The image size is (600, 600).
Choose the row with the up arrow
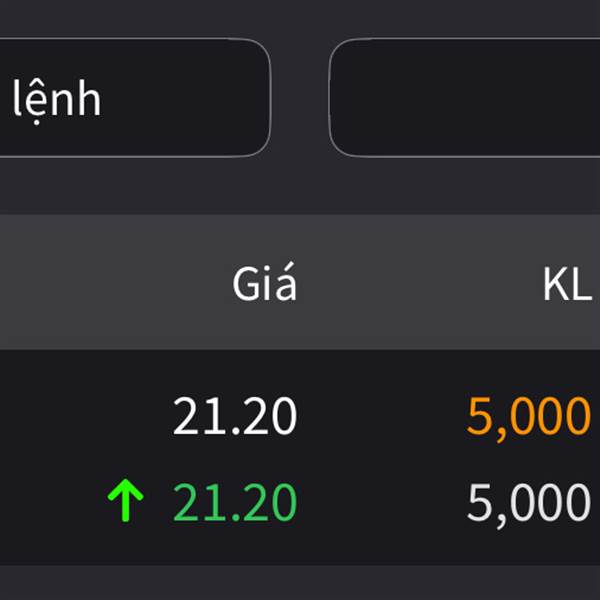click(300, 502)
